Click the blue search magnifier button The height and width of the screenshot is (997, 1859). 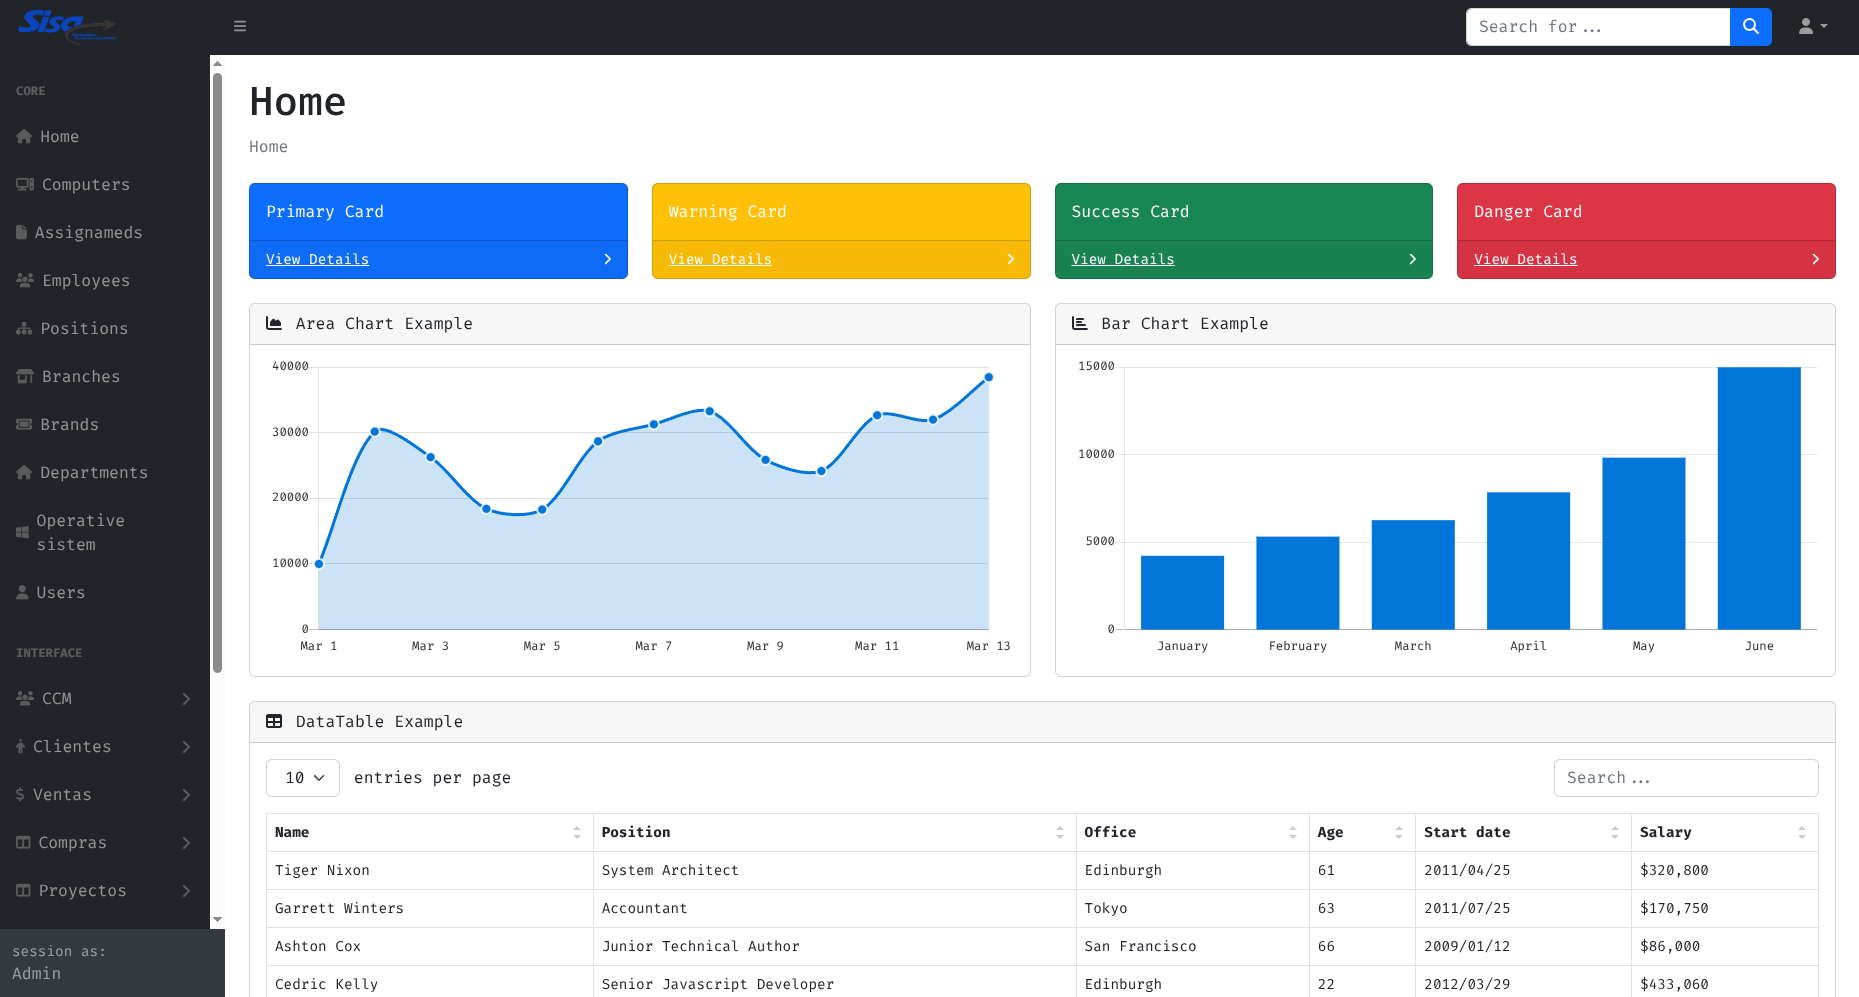pyautogui.click(x=1750, y=27)
